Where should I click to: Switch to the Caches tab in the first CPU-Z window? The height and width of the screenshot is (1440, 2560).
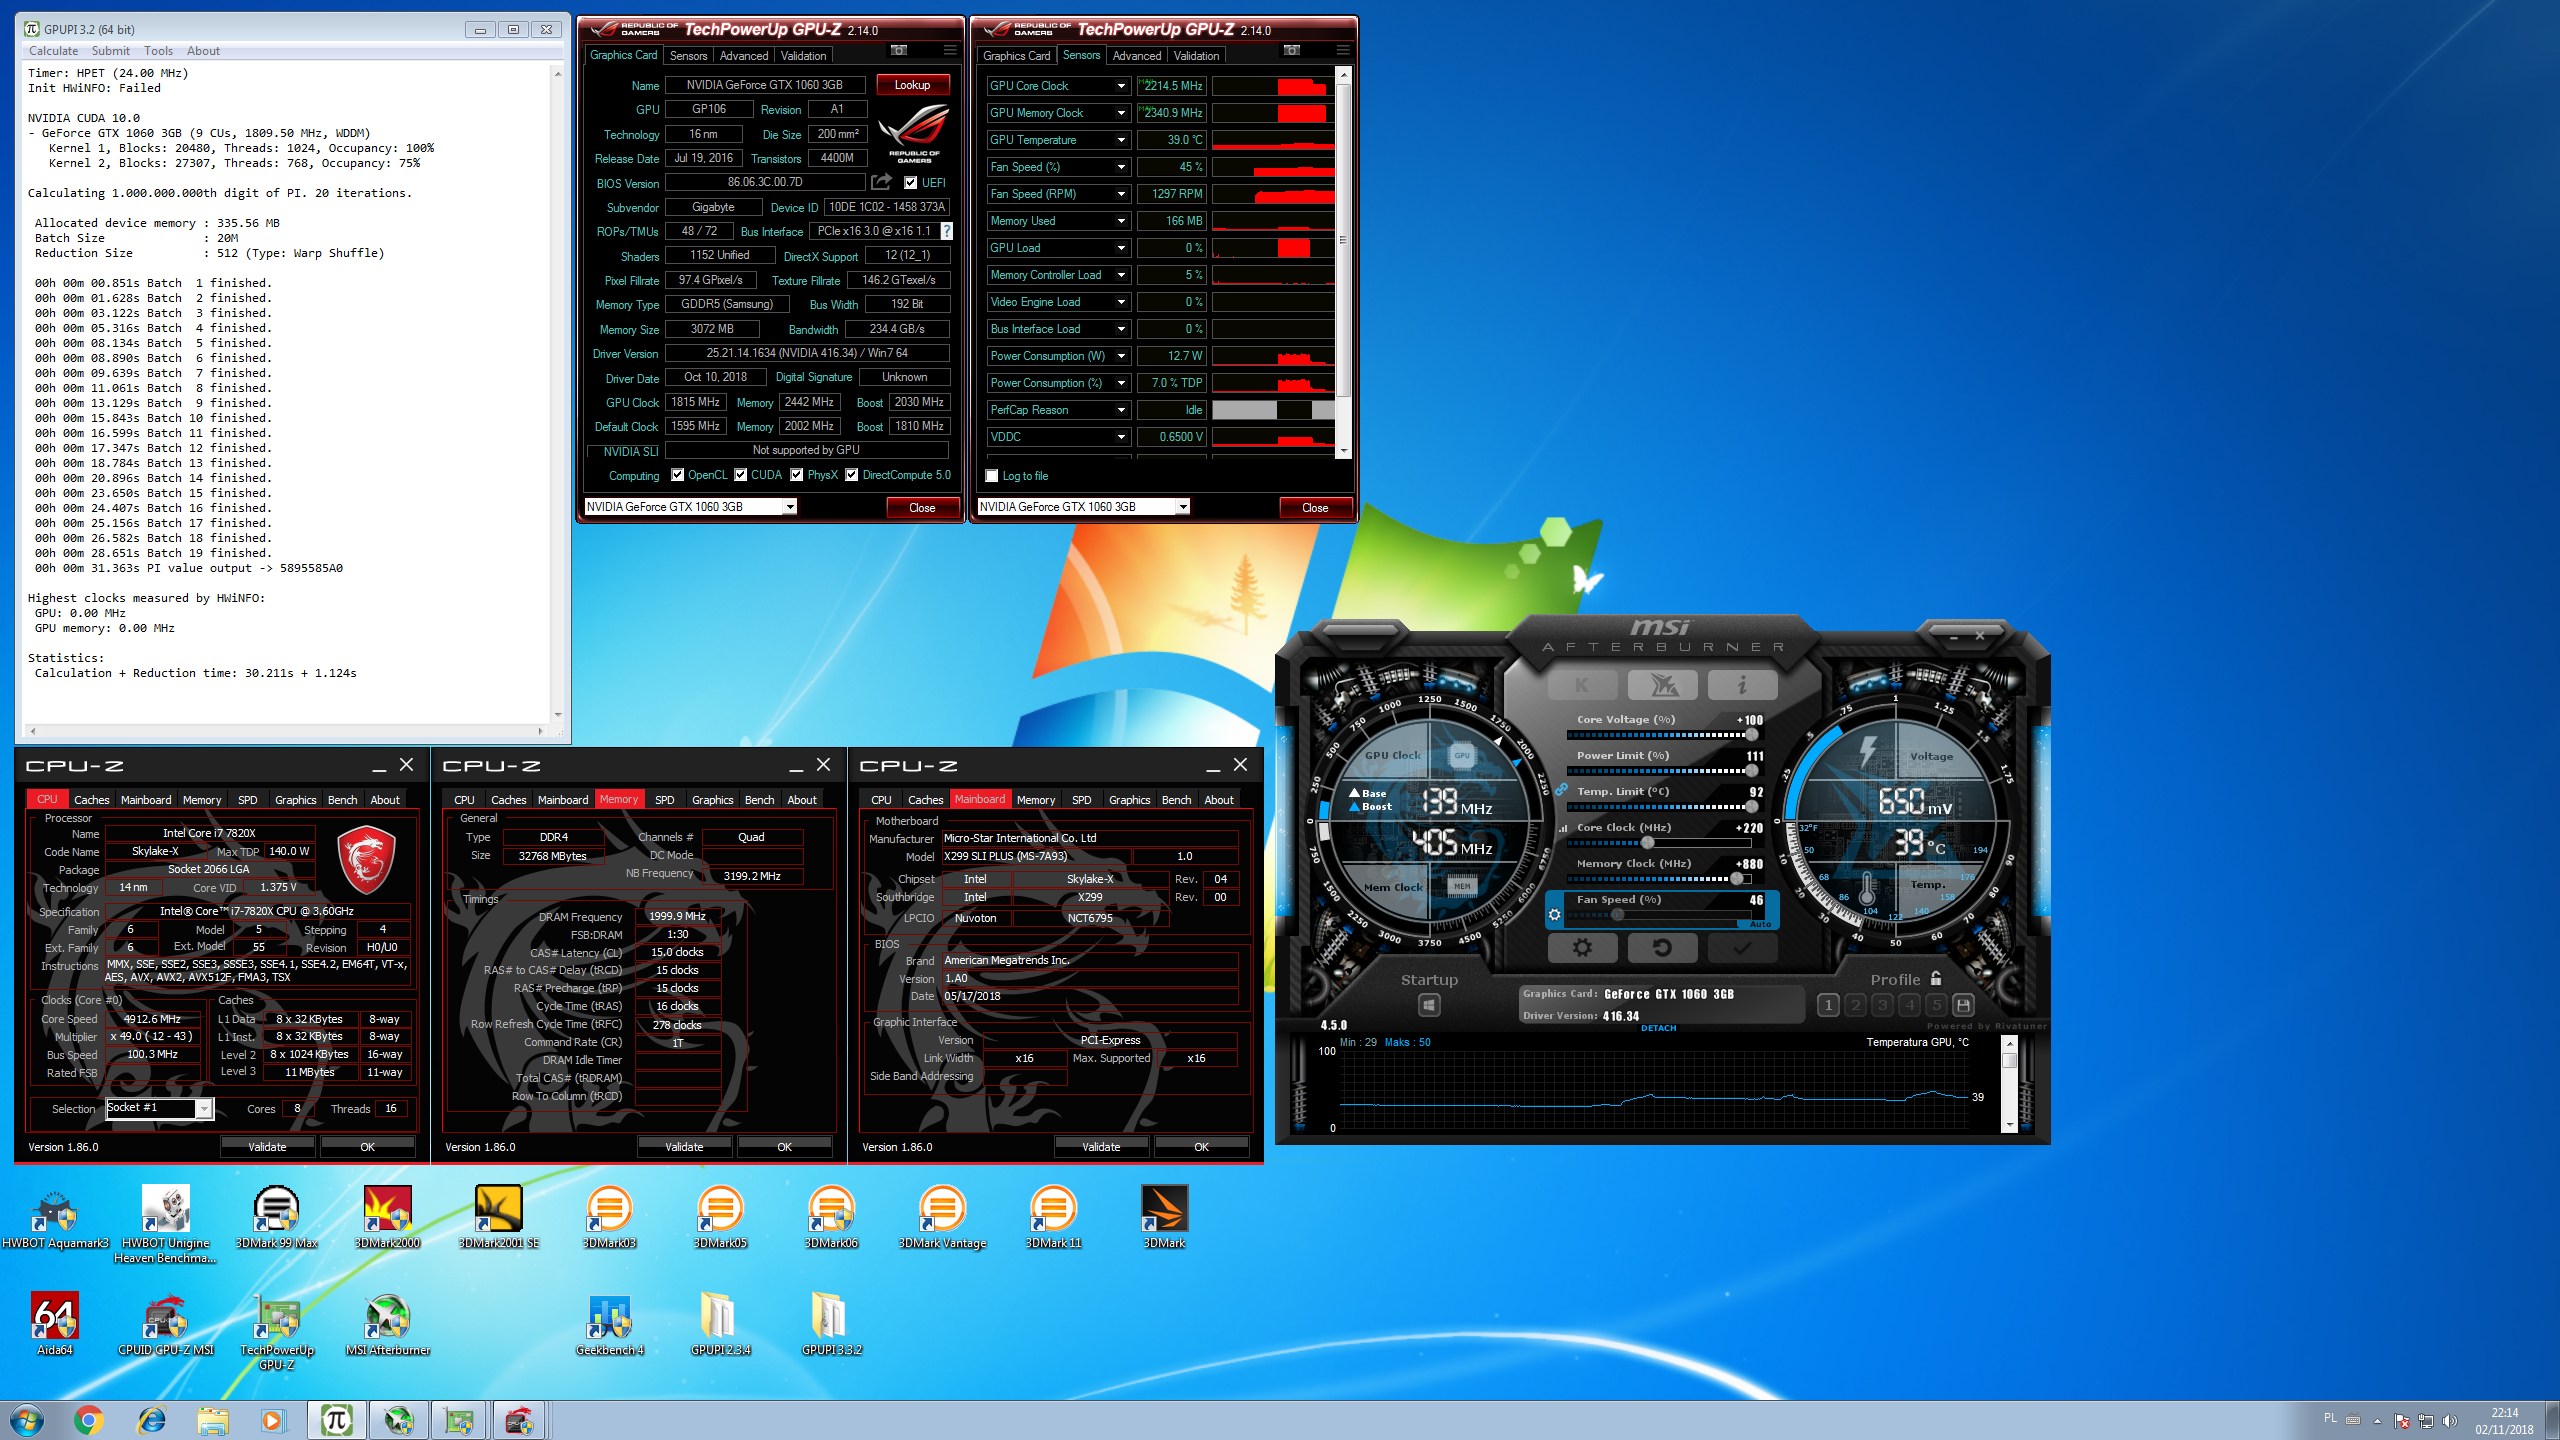tap(91, 800)
